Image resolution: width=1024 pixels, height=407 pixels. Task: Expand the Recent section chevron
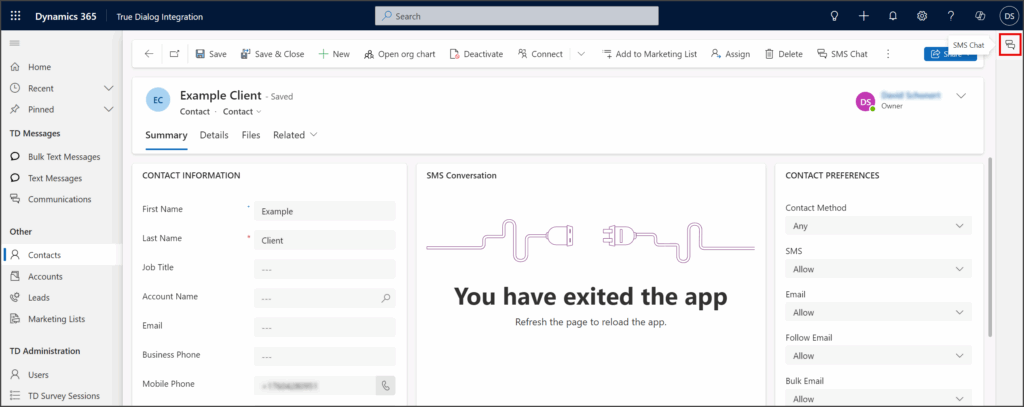pyautogui.click(x=109, y=88)
